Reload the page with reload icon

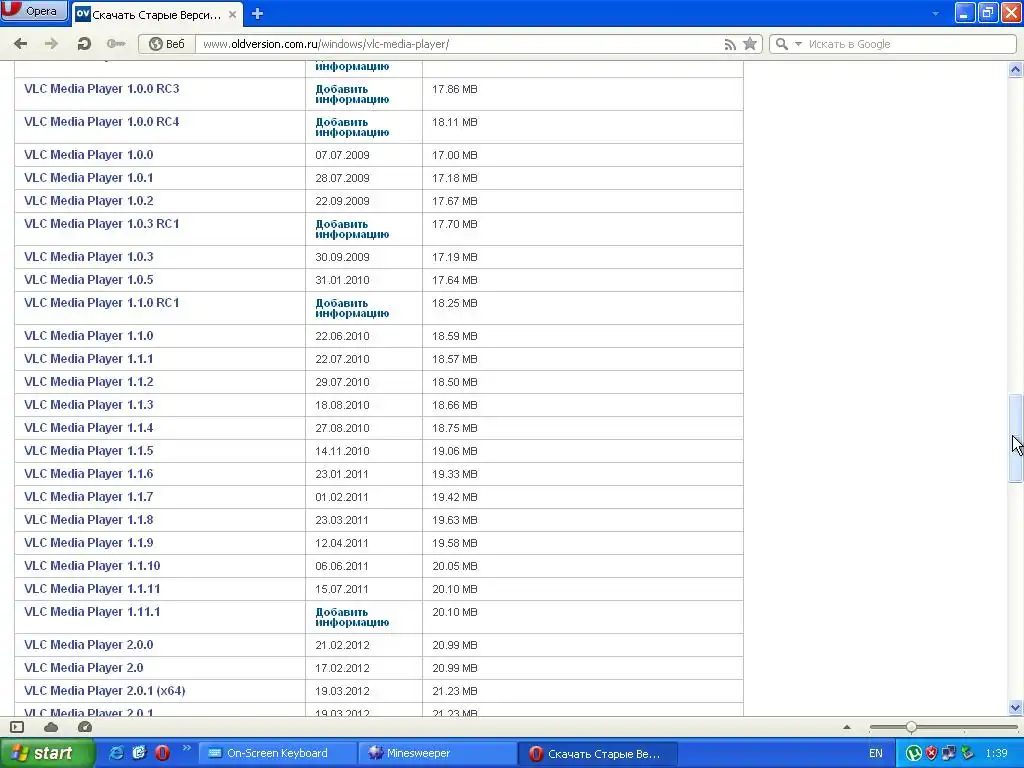click(x=84, y=44)
